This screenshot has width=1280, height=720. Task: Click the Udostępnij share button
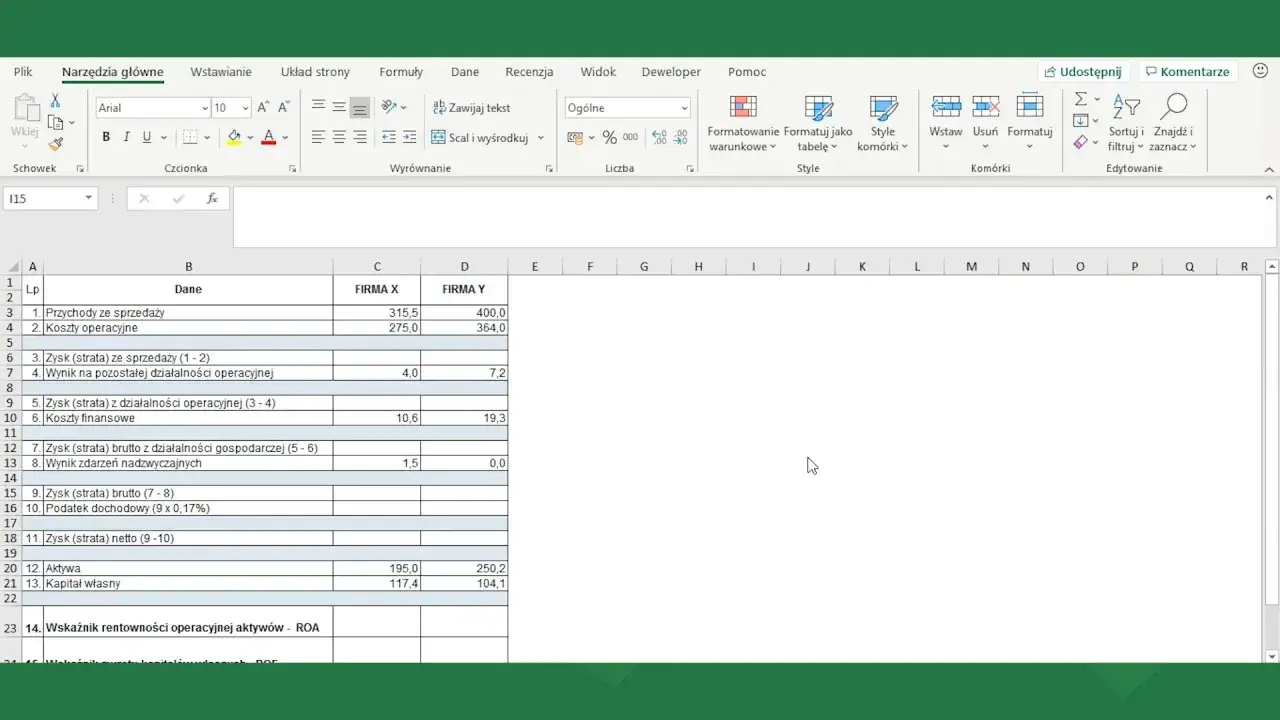[1082, 72]
